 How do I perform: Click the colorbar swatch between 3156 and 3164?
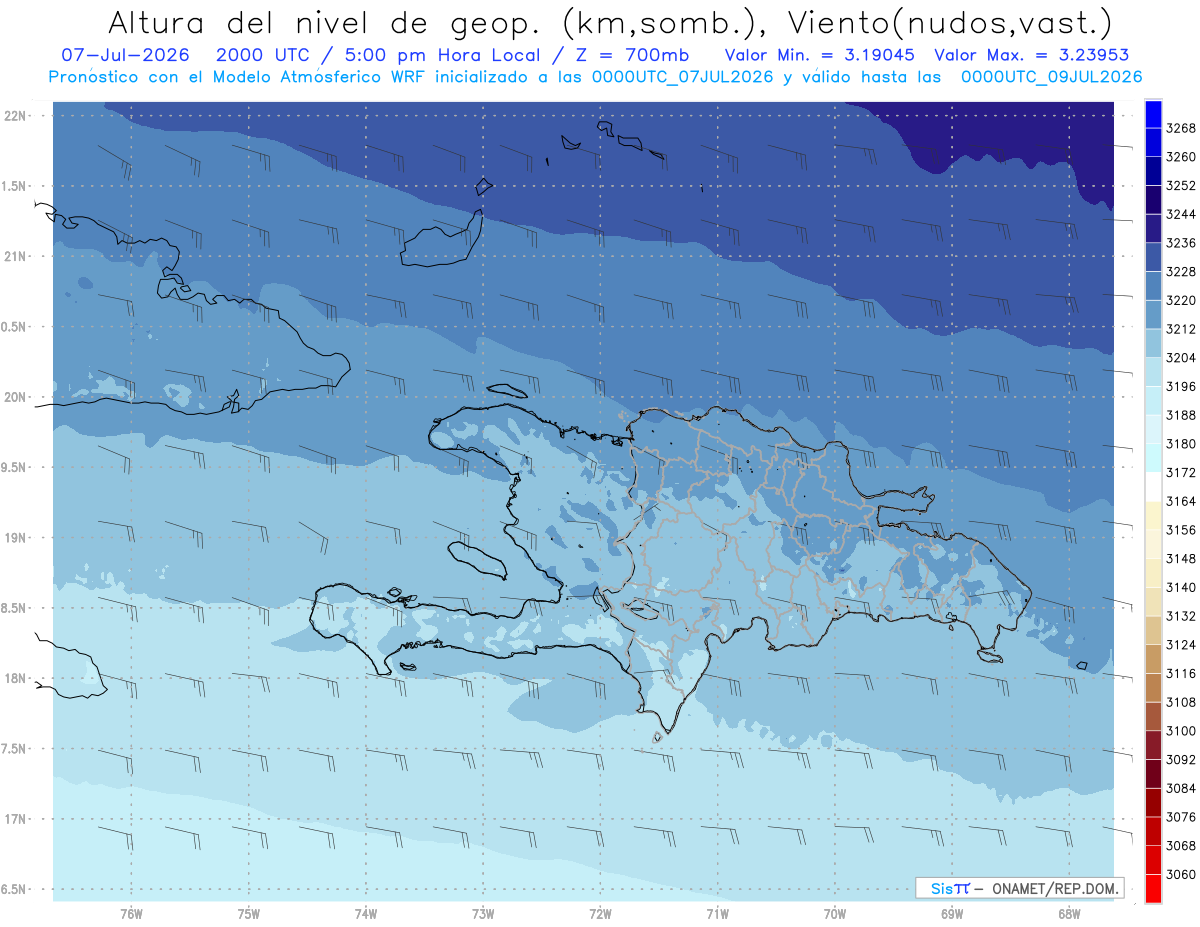tap(1153, 515)
